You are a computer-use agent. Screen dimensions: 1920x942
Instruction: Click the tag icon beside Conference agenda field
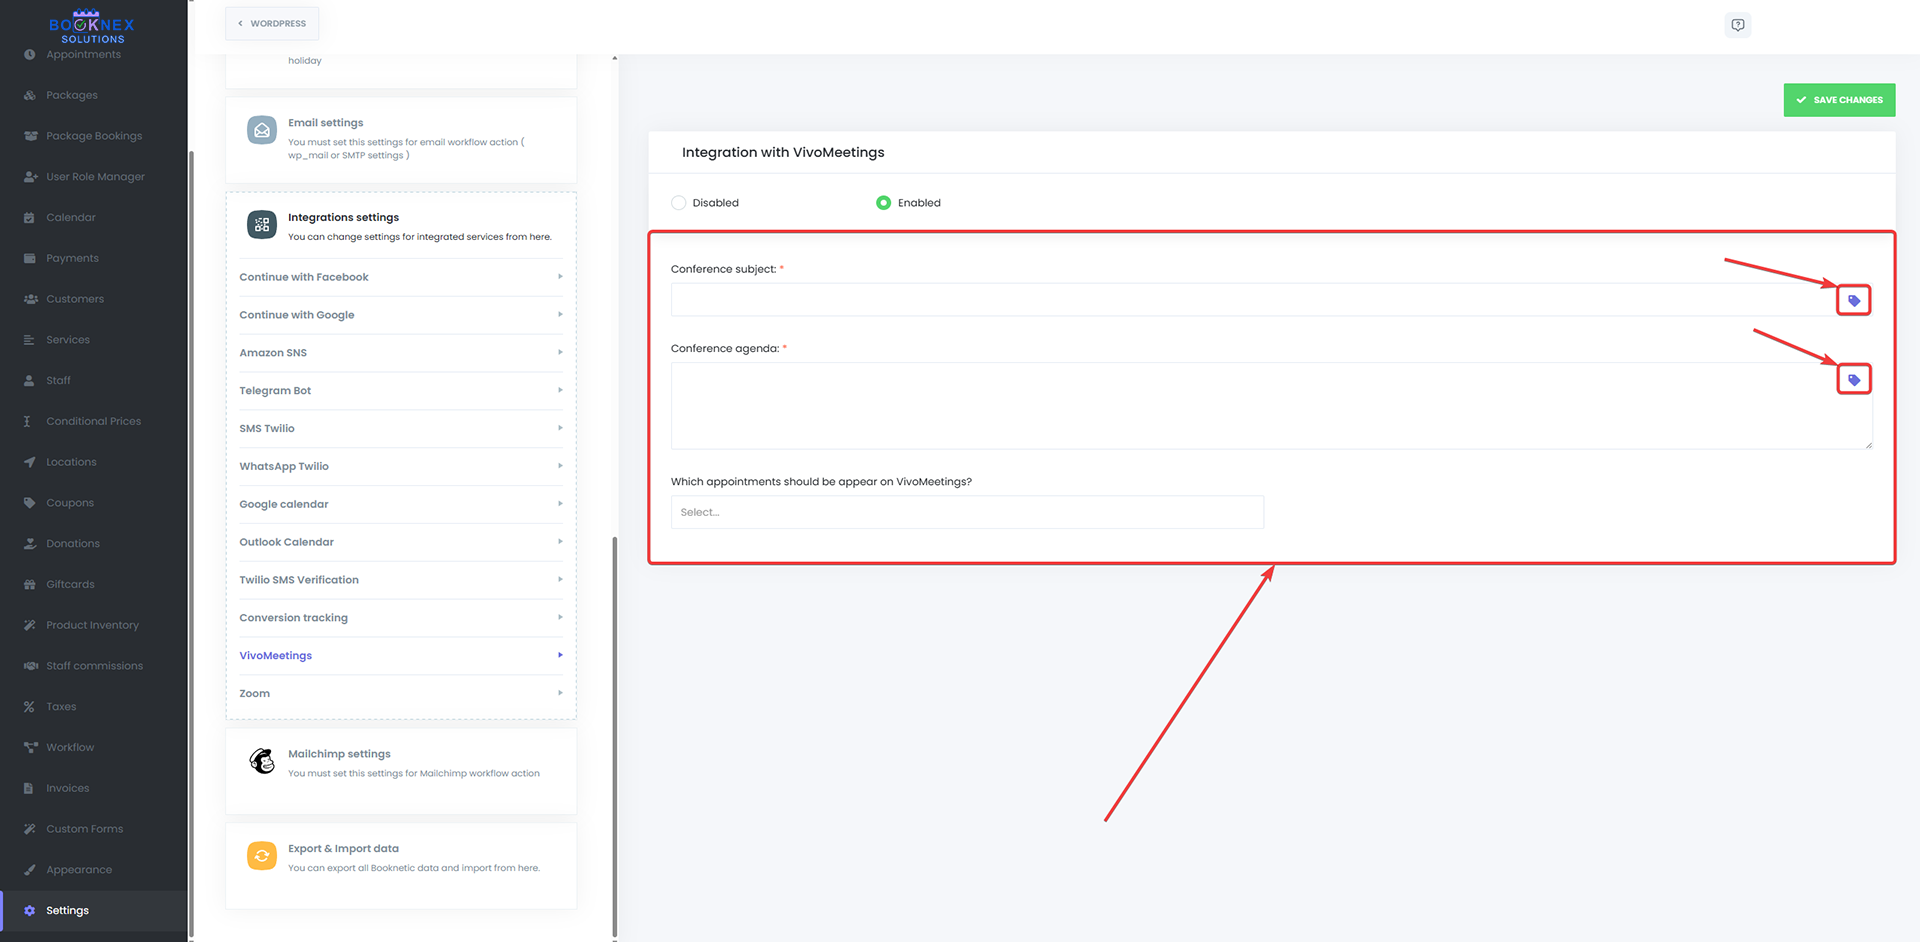tap(1853, 378)
